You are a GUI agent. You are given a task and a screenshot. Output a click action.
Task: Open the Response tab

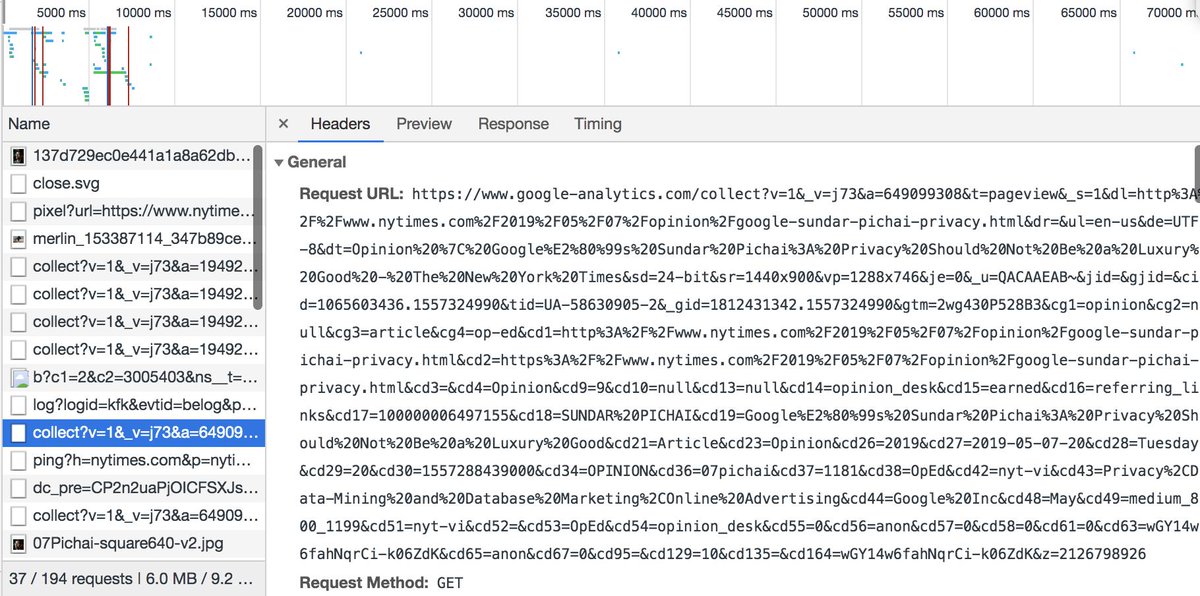point(513,124)
